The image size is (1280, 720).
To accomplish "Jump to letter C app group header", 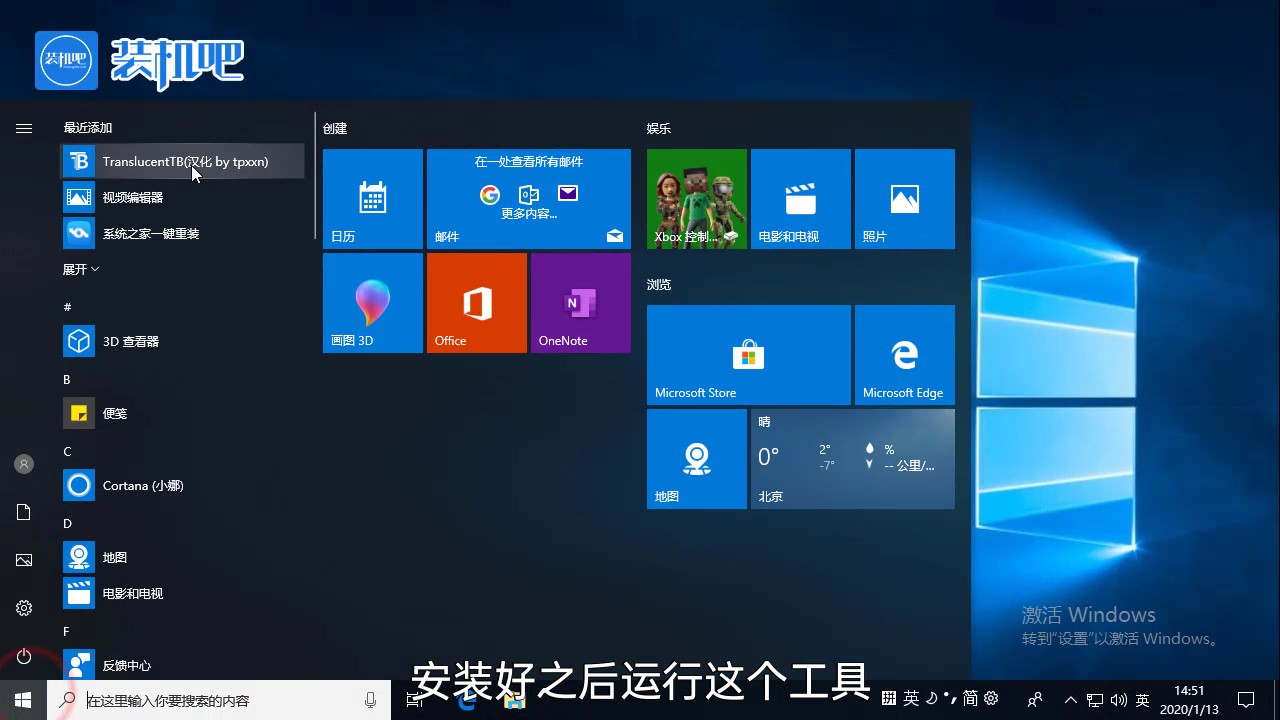I will pos(68,452).
